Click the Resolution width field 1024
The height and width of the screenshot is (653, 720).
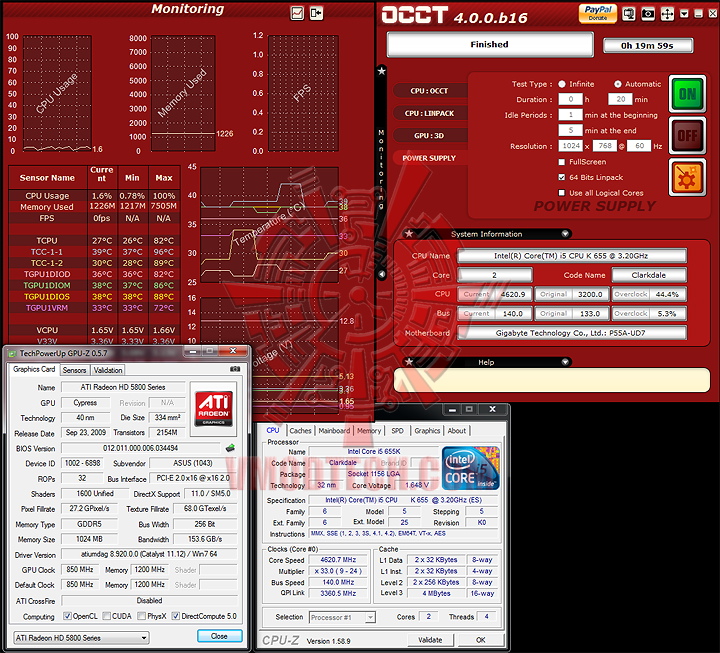pyautogui.click(x=571, y=146)
